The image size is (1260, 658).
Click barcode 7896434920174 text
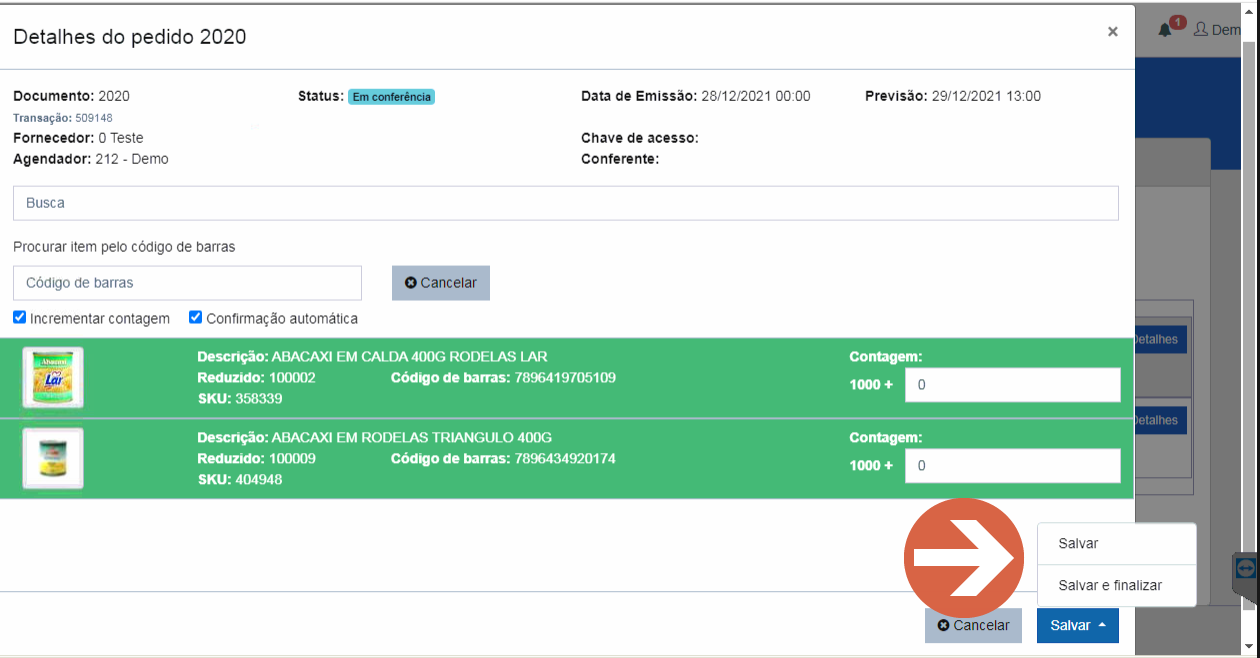[x=565, y=459]
